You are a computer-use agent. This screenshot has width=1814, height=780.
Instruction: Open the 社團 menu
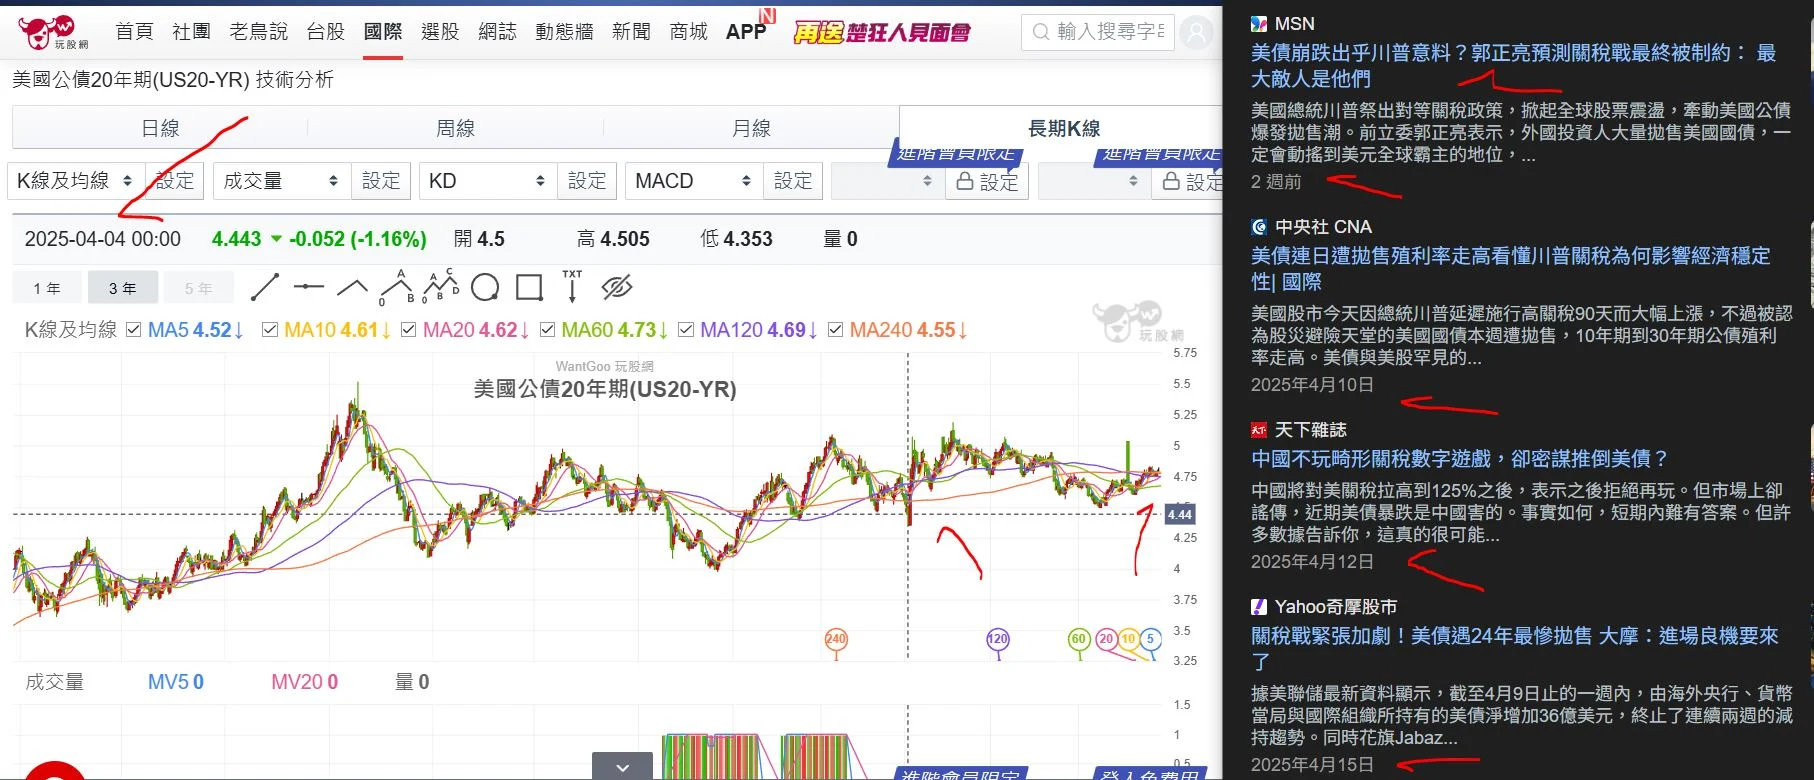[x=191, y=32]
